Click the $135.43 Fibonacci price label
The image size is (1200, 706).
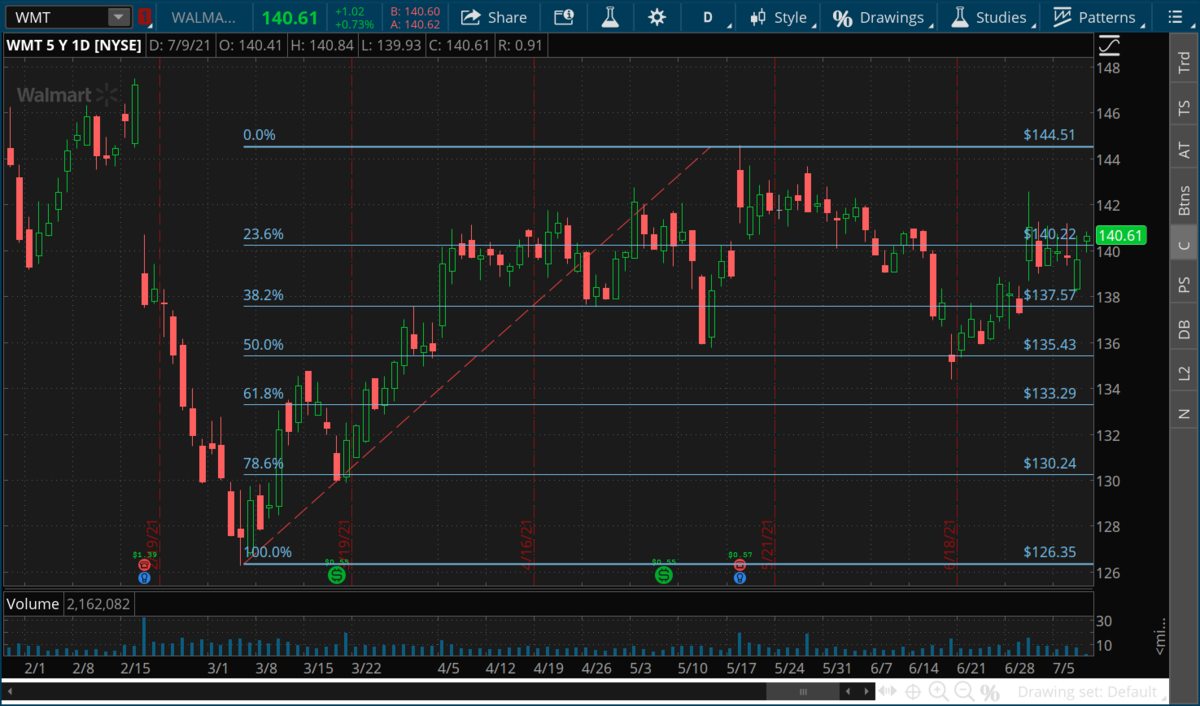coord(1050,344)
